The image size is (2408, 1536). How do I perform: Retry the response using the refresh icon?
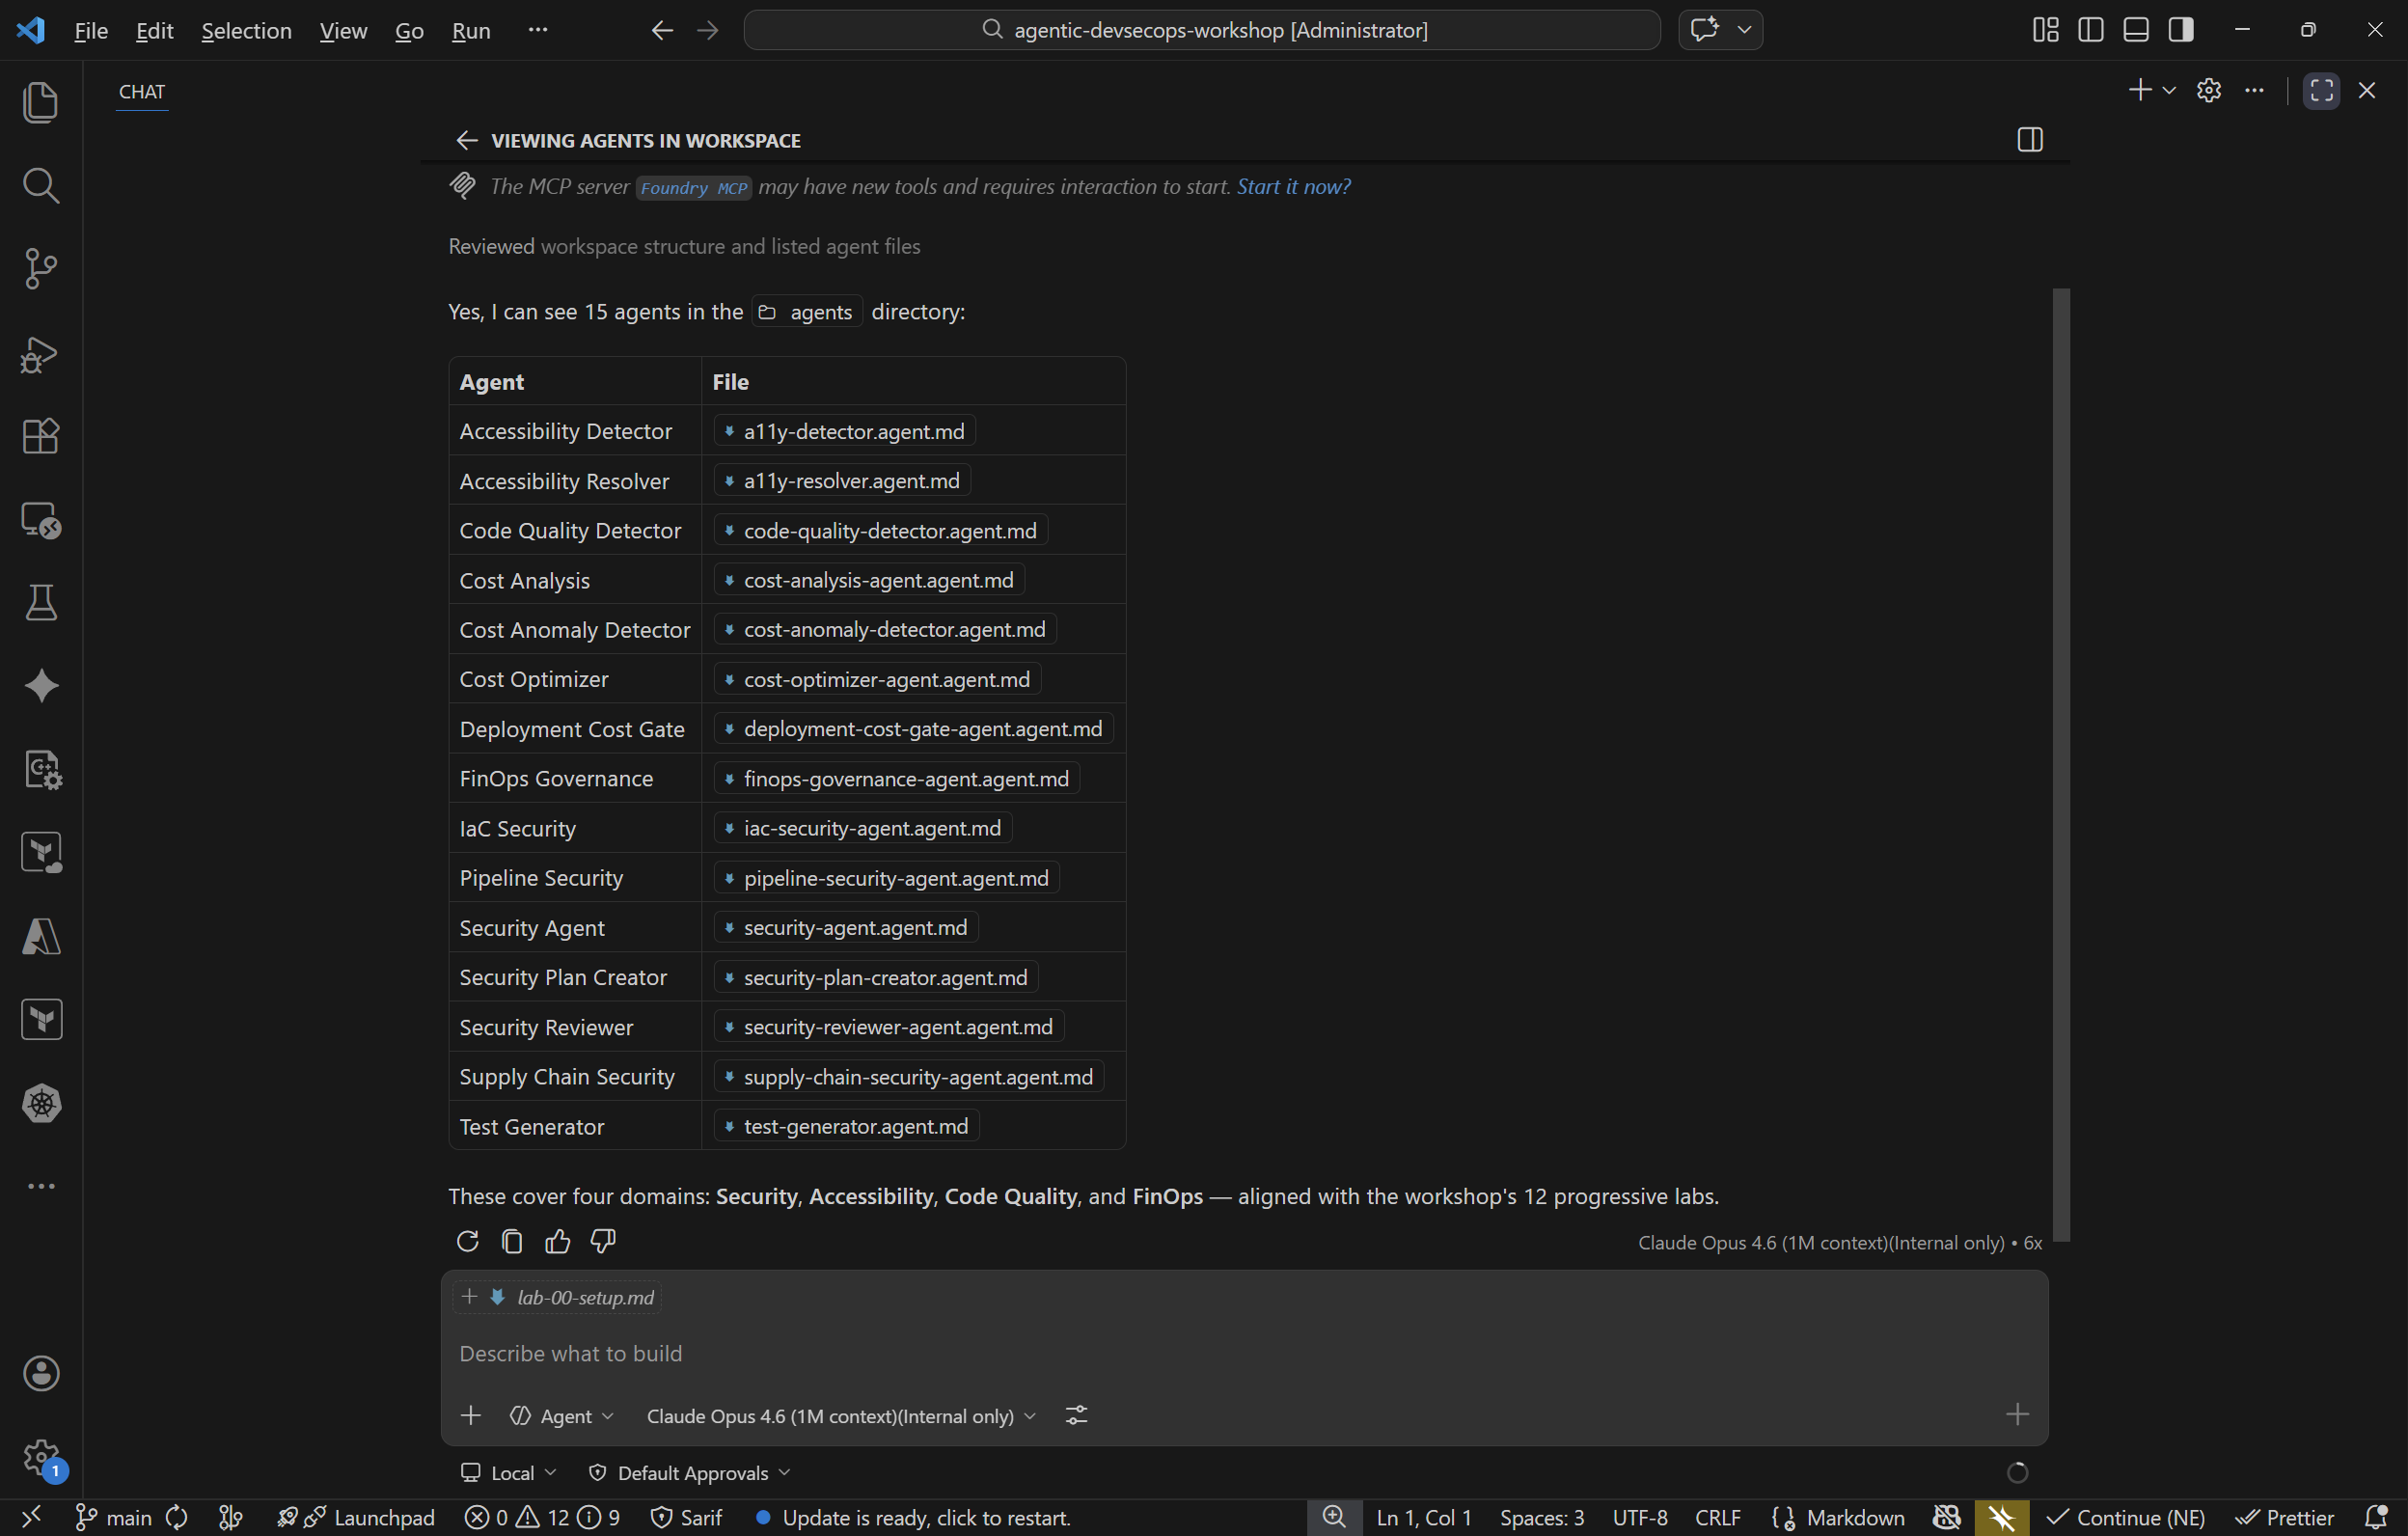pyautogui.click(x=467, y=1241)
